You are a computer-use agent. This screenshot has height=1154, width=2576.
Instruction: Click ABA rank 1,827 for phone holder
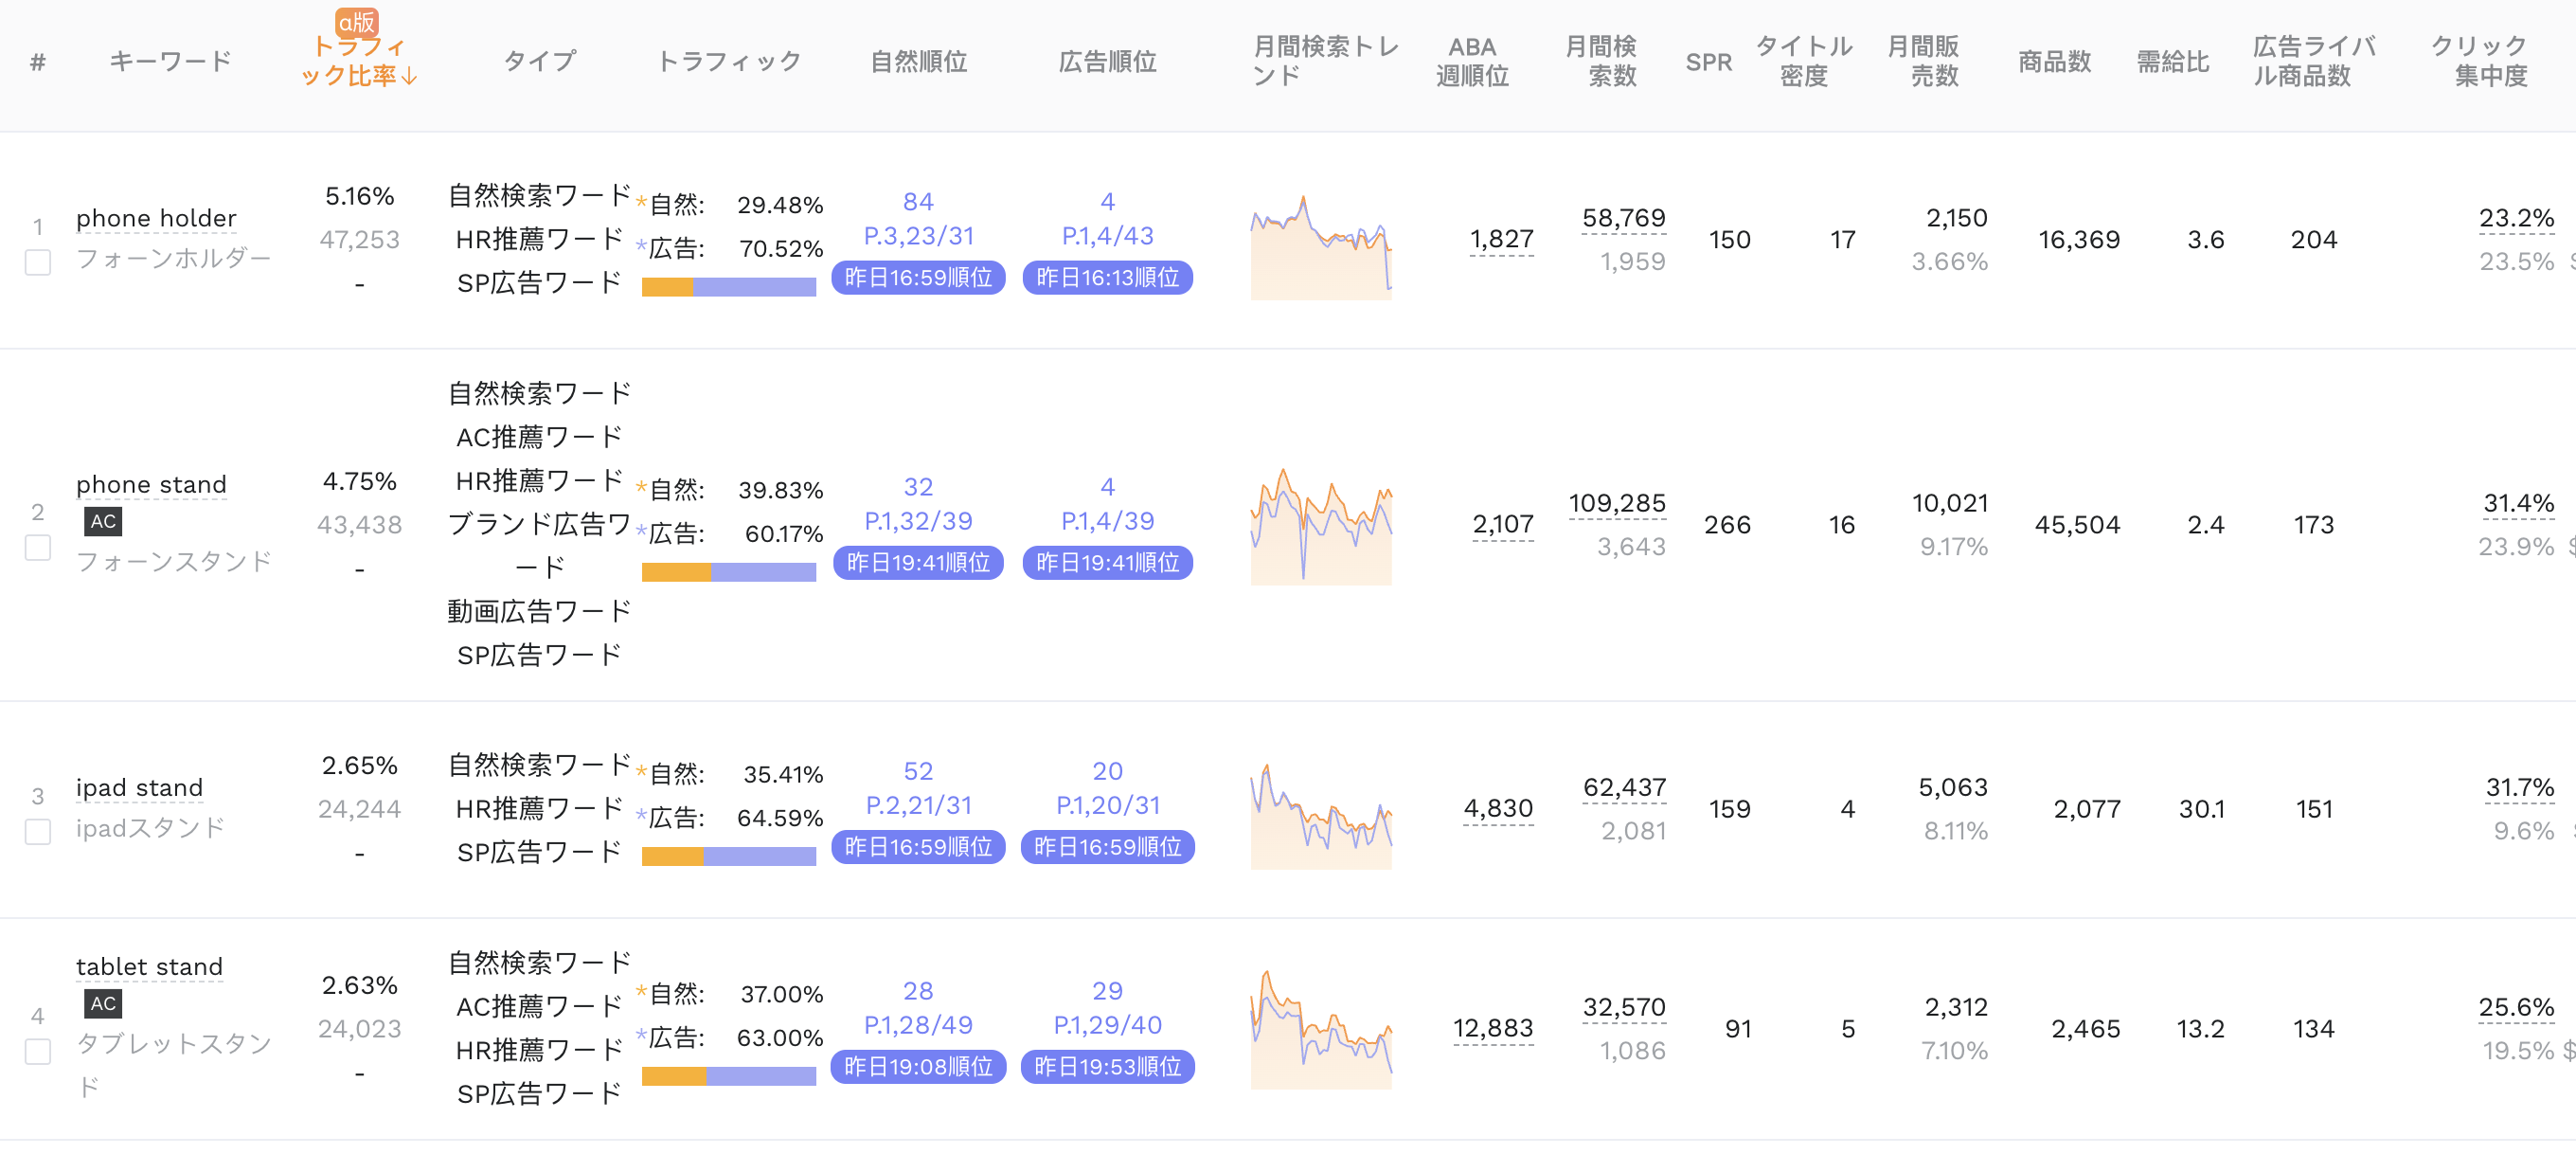coord(1501,239)
